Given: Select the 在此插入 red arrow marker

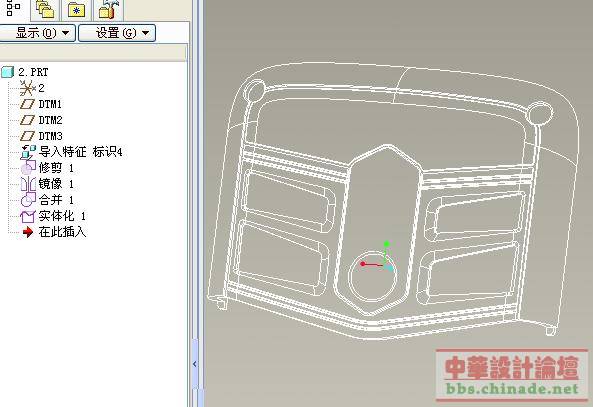Looking at the screenshot, I should pos(28,232).
